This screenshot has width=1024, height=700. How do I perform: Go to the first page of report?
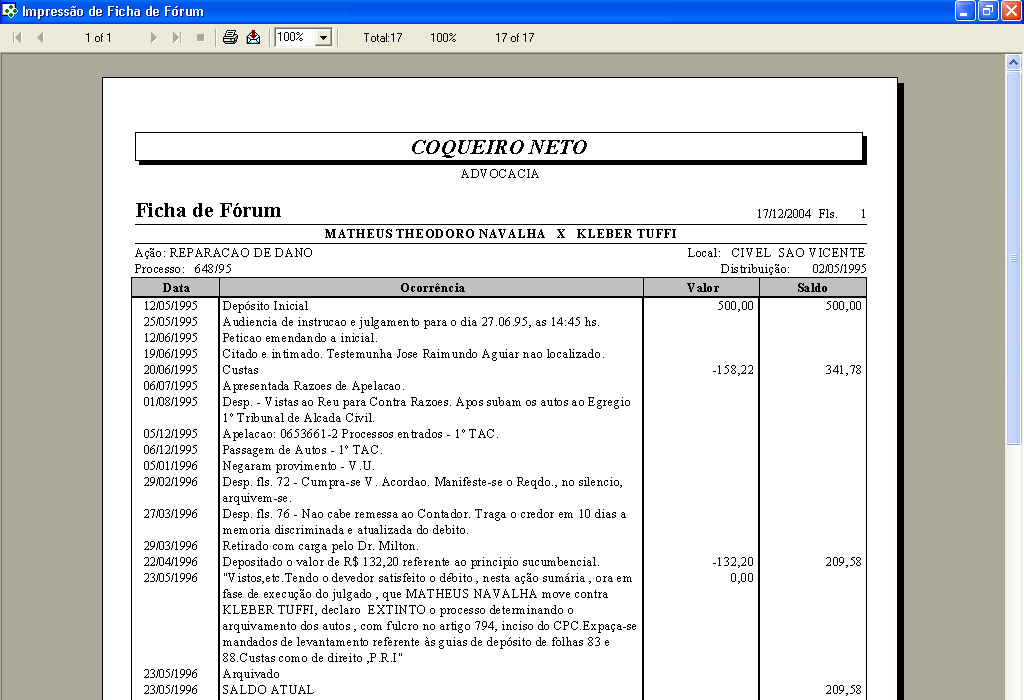tap(17, 38)
